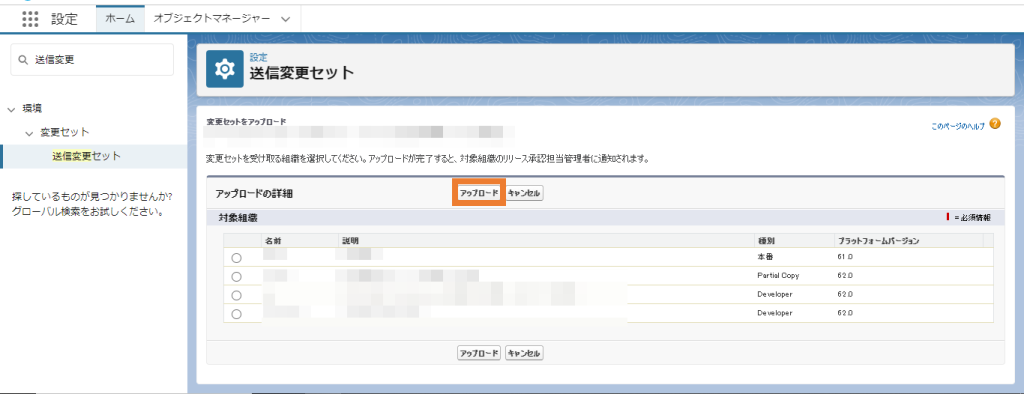Click the 名前 column header

[273, 241]
